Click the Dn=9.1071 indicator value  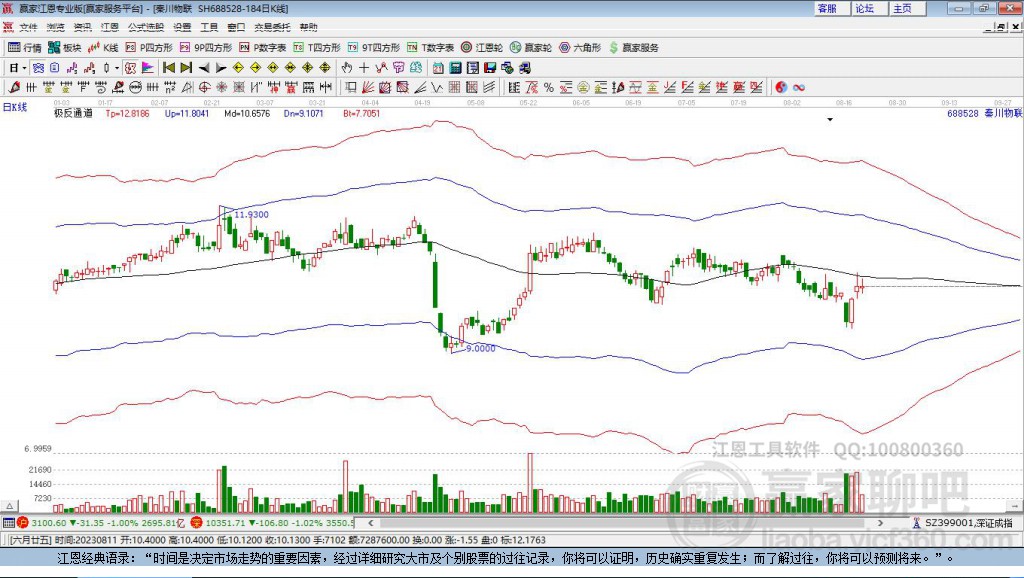(304, 113)
